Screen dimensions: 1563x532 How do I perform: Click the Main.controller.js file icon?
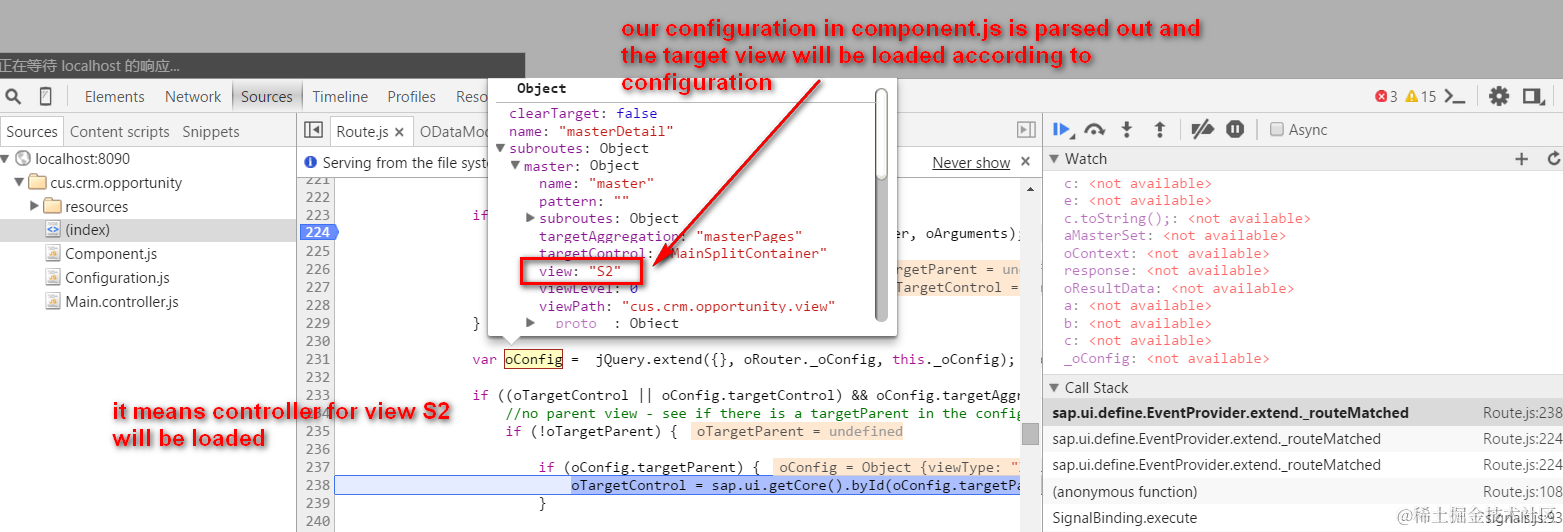[53, 302]
